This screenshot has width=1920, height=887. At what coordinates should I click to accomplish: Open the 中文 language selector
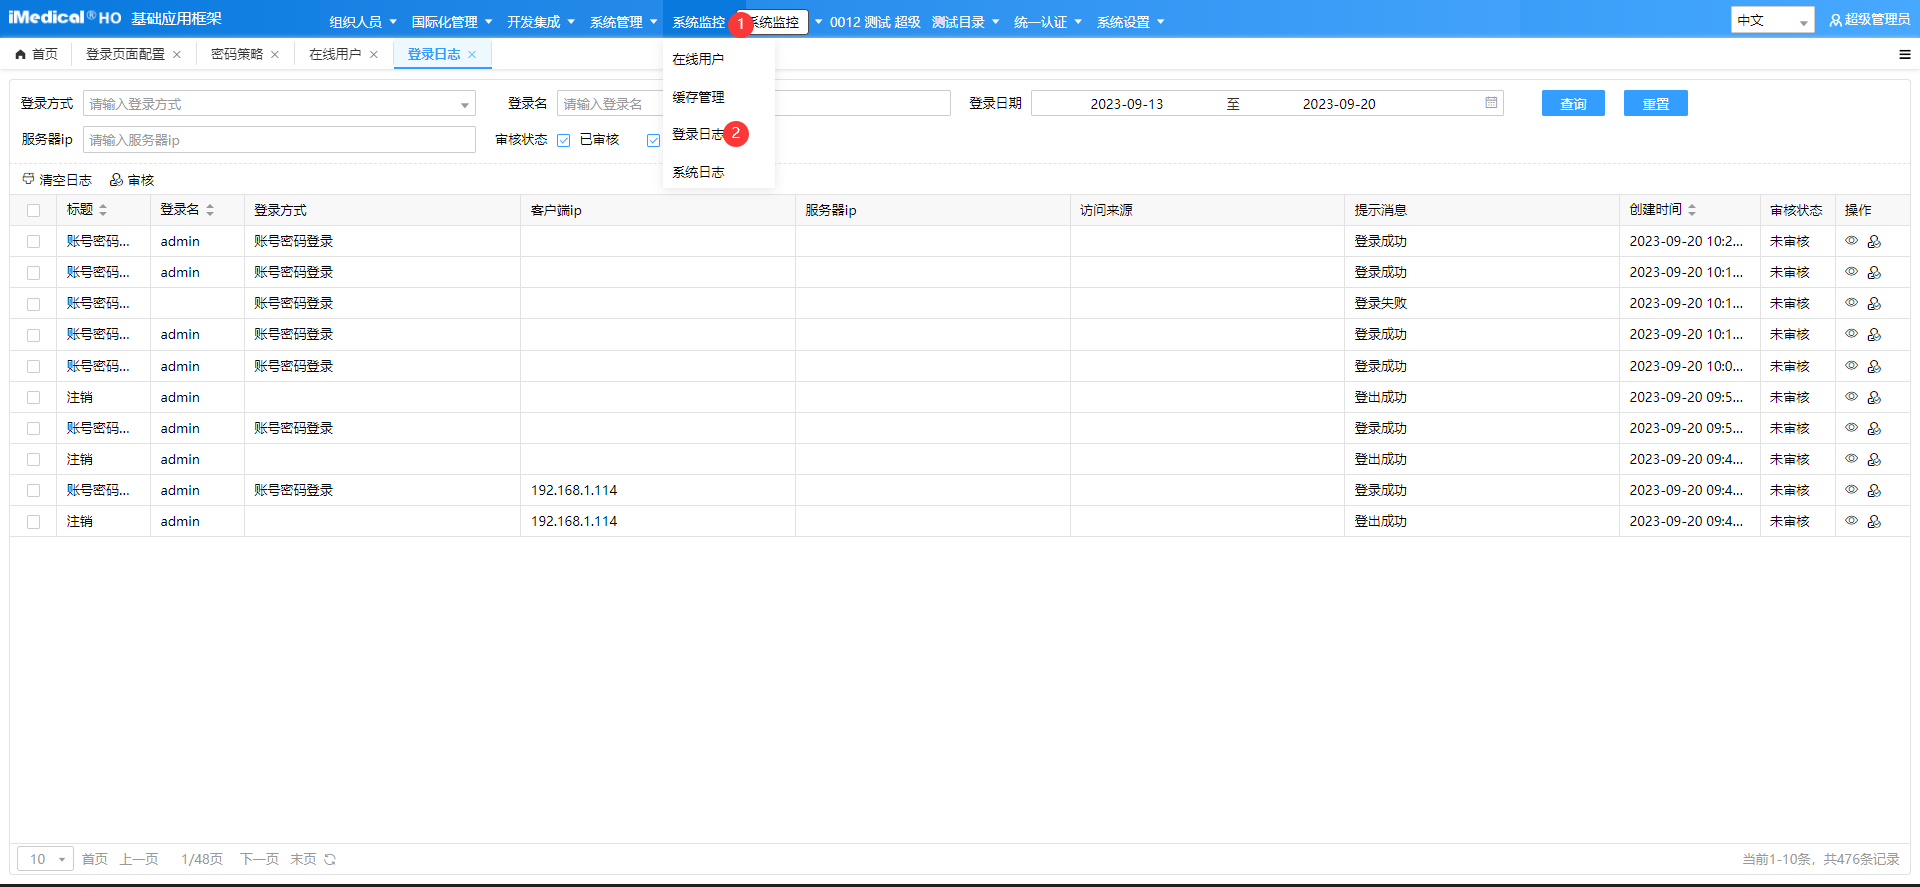click(1771, 21)
